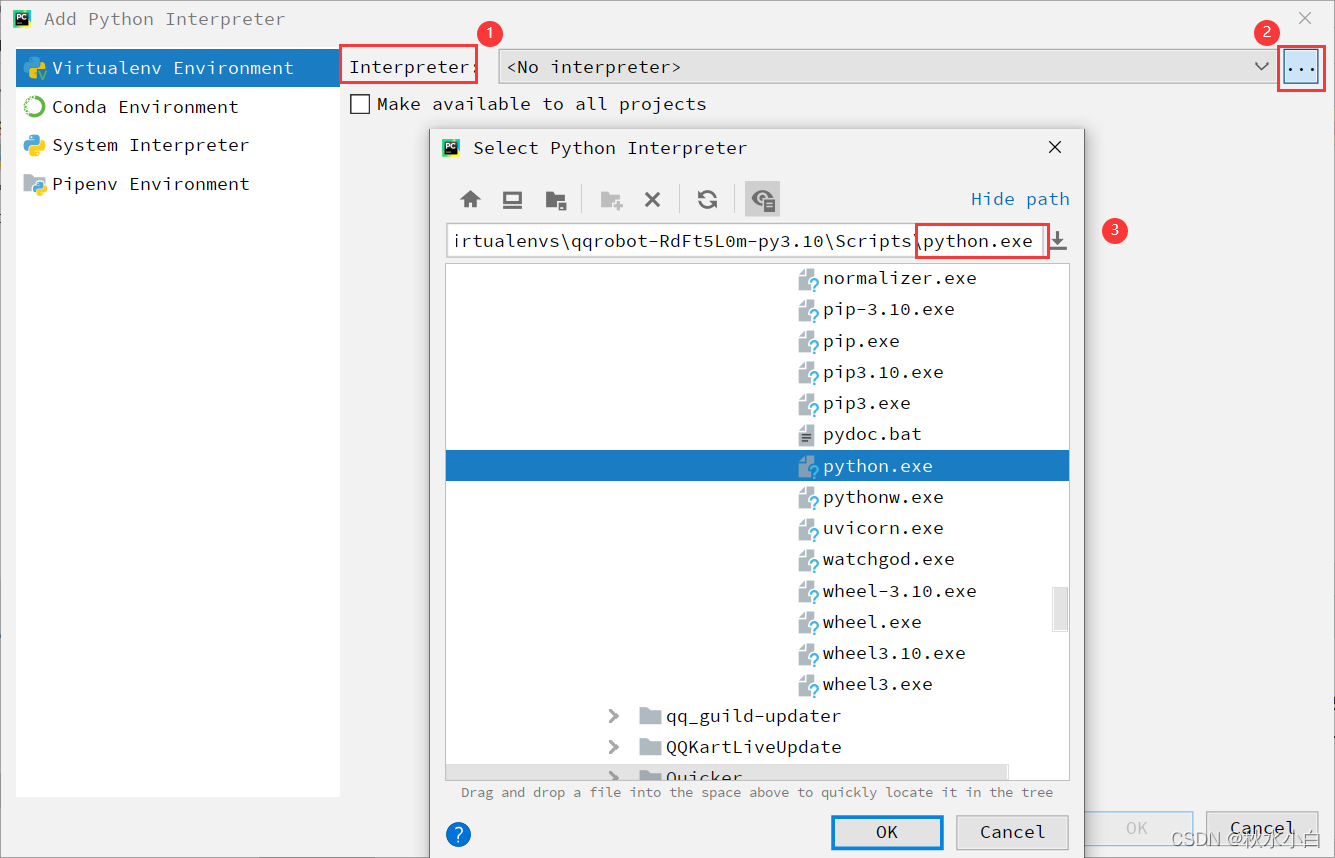Click the System Interpreter python icon

(x=35, y=145)
